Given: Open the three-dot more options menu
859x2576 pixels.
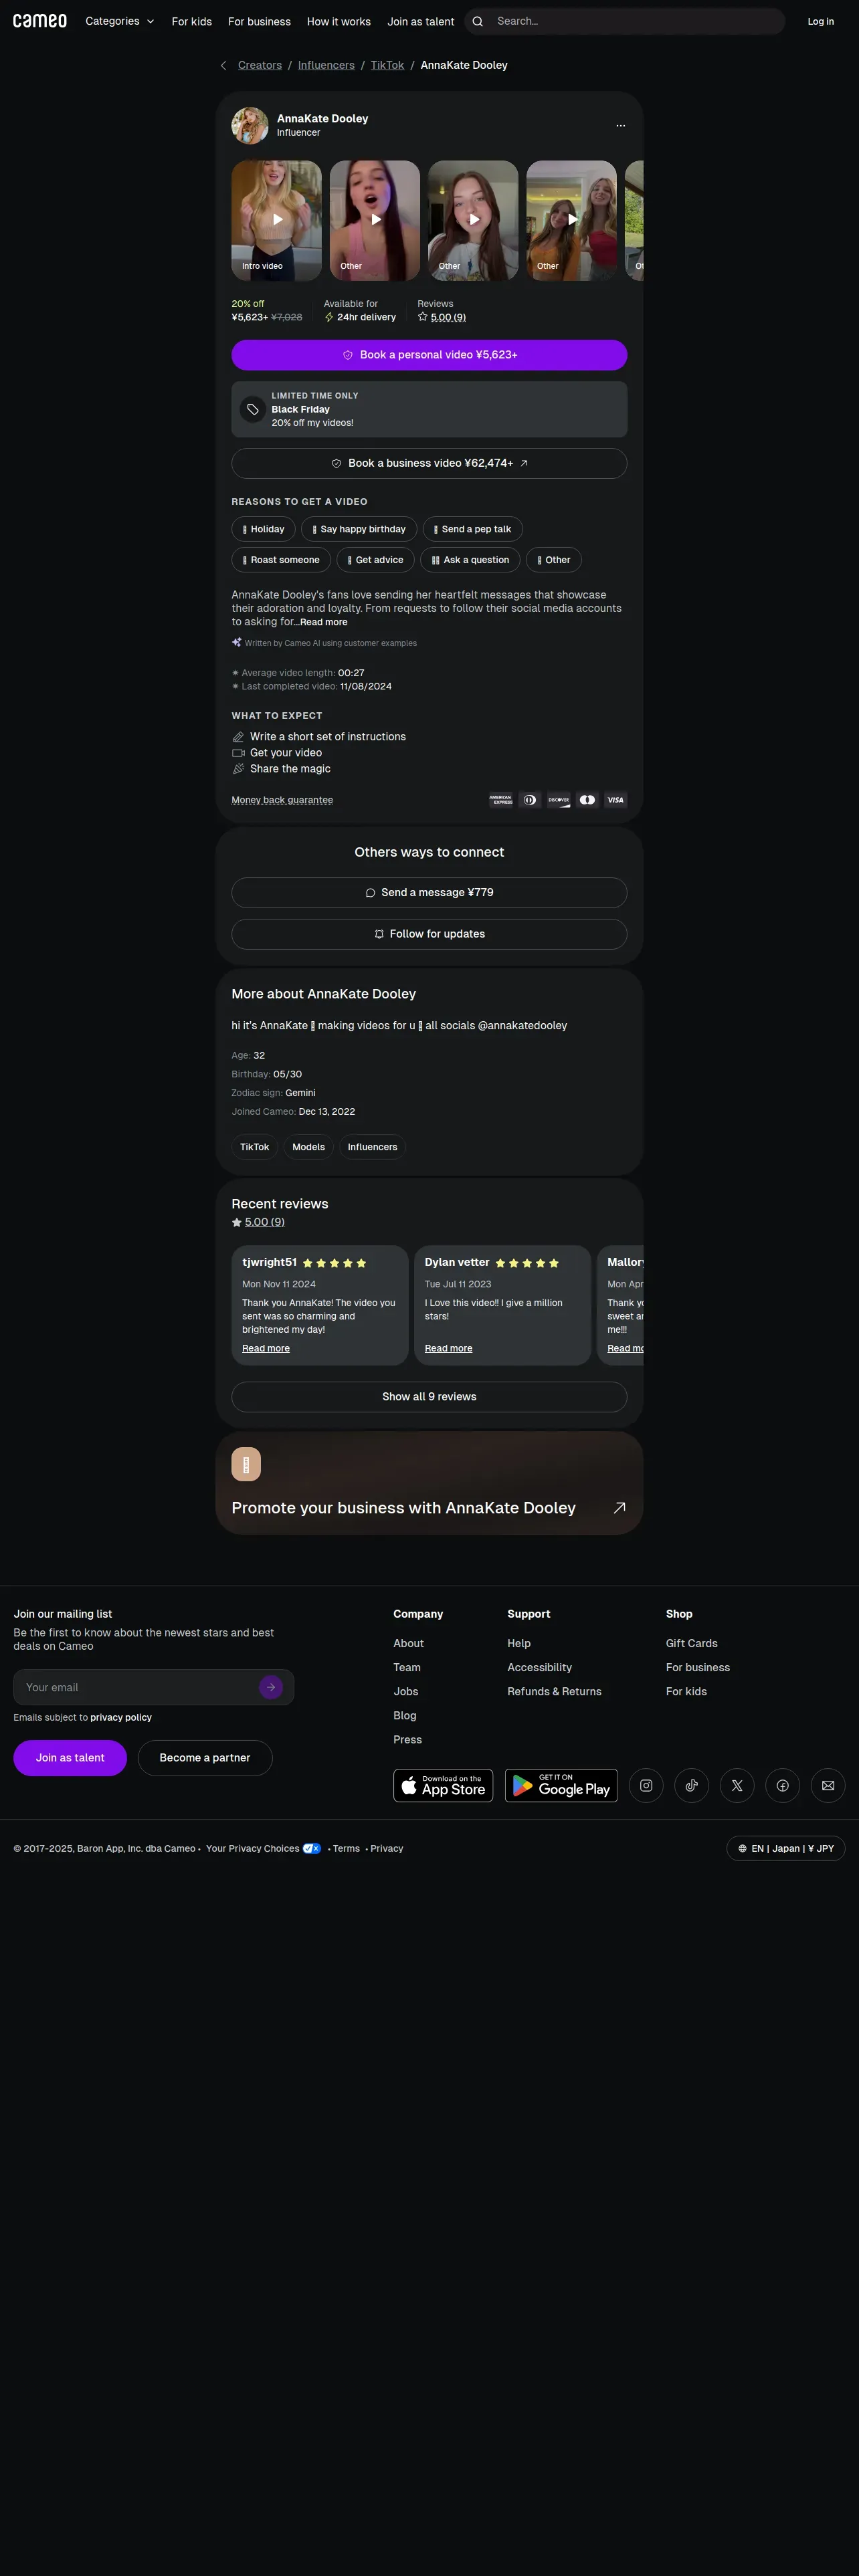Looking at the screenshot, I should 621,125.
